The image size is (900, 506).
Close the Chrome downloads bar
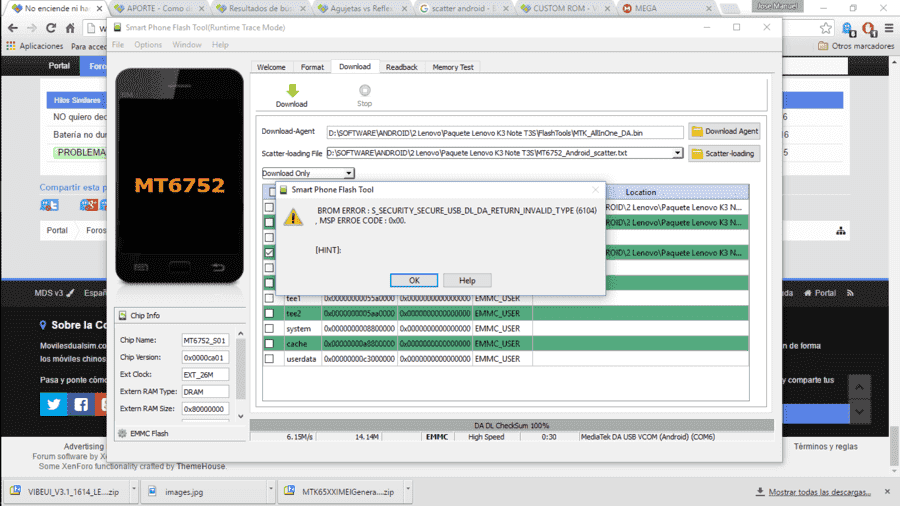[x=887, y=492]
